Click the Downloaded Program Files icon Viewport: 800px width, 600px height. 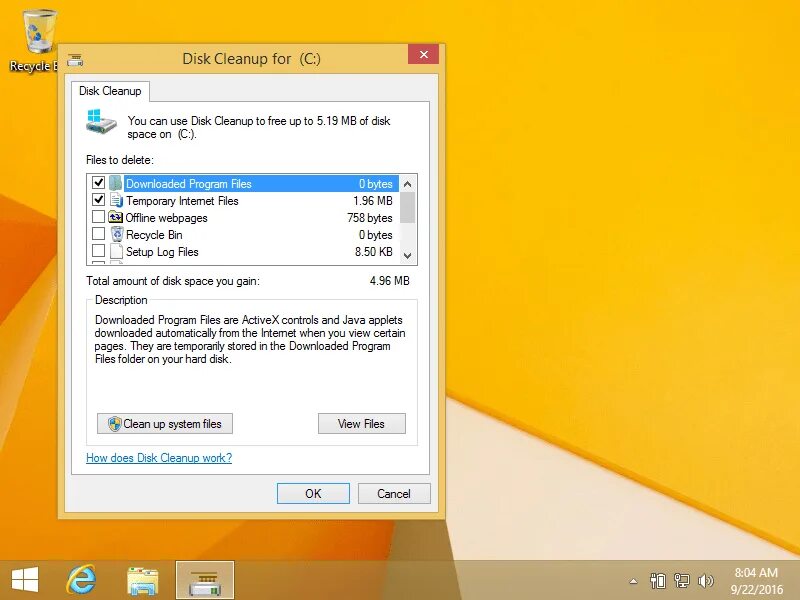[x=115, y=183]
